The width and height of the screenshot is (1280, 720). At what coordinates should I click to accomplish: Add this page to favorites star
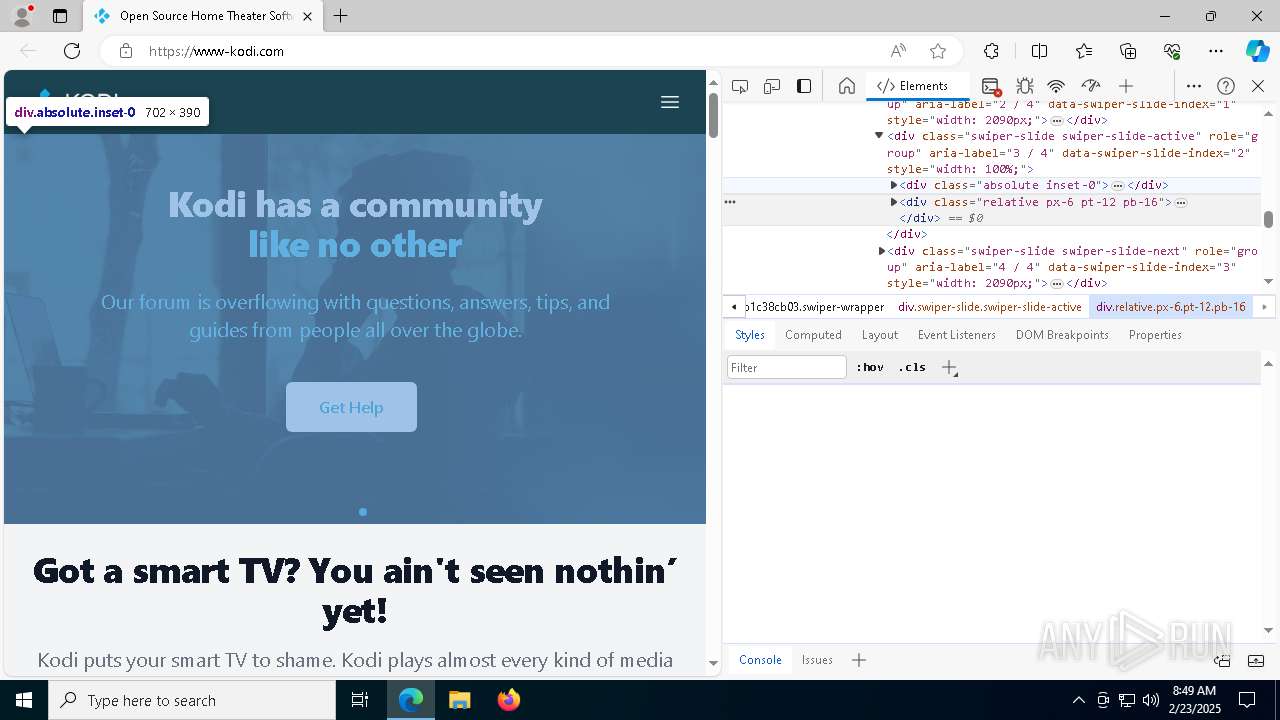tap(938, 51)
